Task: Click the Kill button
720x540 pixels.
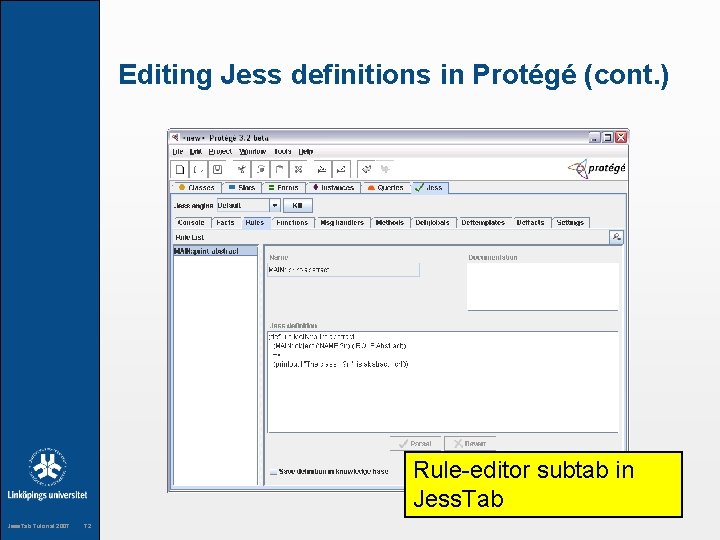Action: point(298,205)
